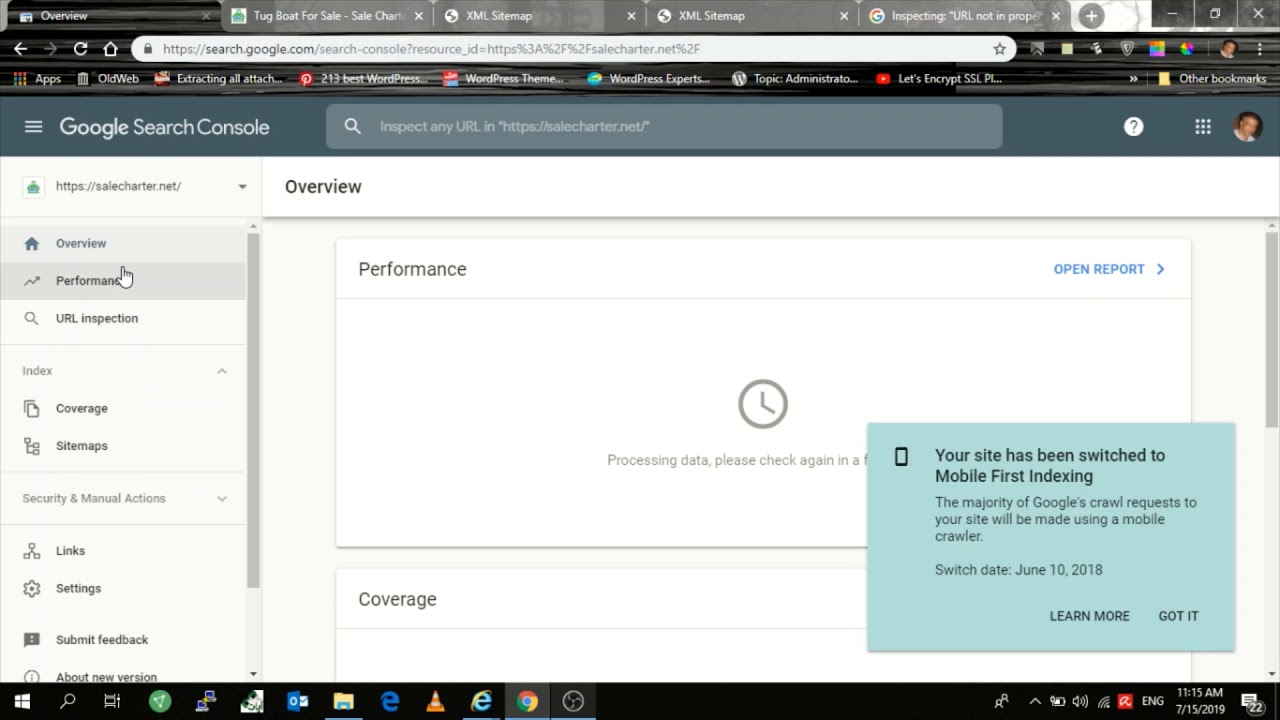Open Microsoft Edge from the taskbar
The height and width of the screenshot is (720, 1280).
coord(390,702)
